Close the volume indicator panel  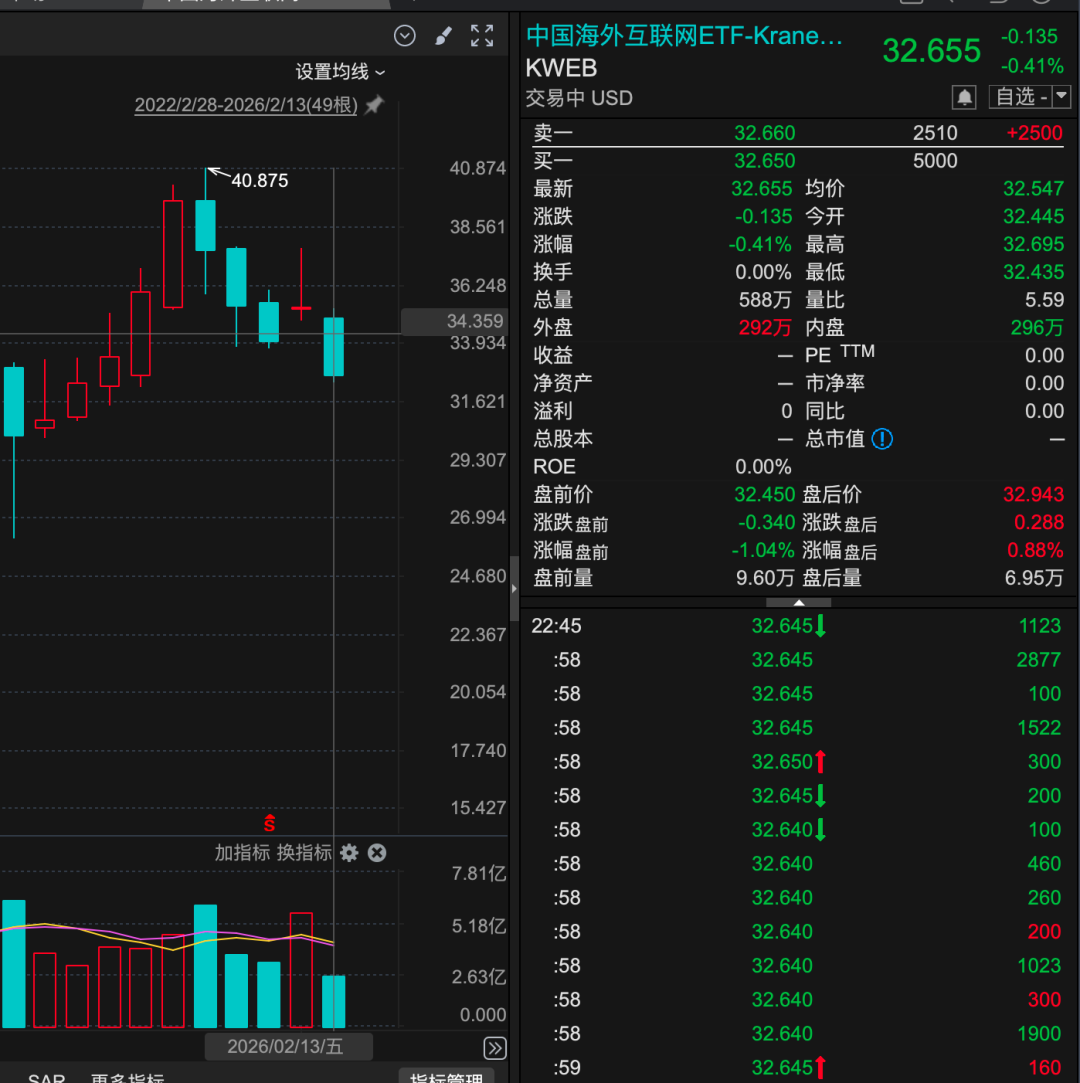tap(377, 853)
